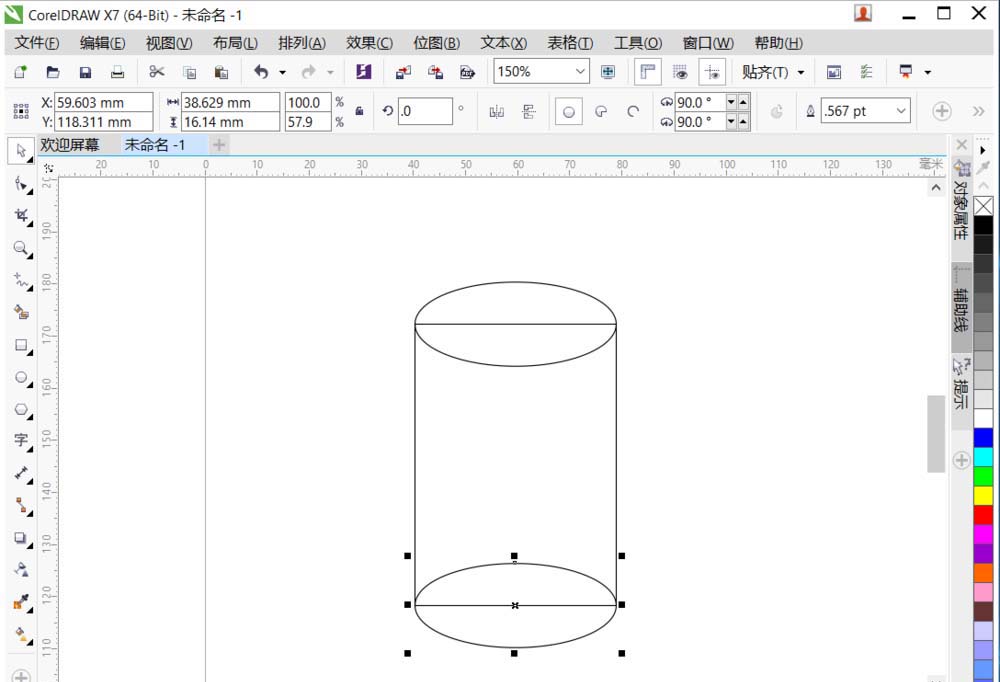Click the lock ratio padlock icon
The height and width of the screenshot is (682, 1000).
point(360,110)
